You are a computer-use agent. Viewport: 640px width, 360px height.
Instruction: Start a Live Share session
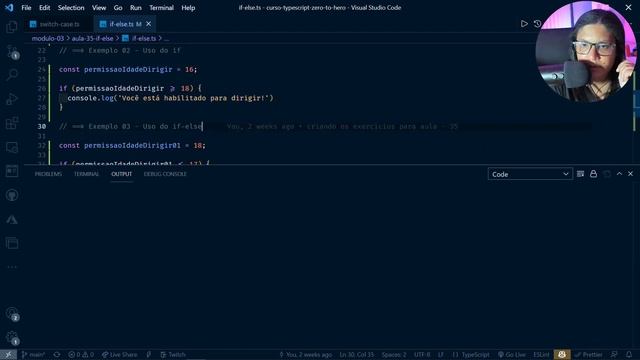click(120, 355)
